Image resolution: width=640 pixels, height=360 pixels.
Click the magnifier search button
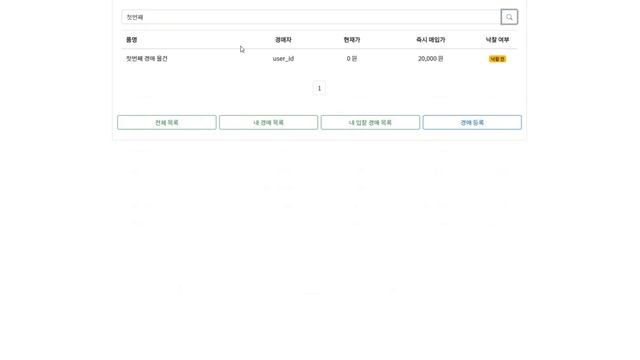point(509,17)
